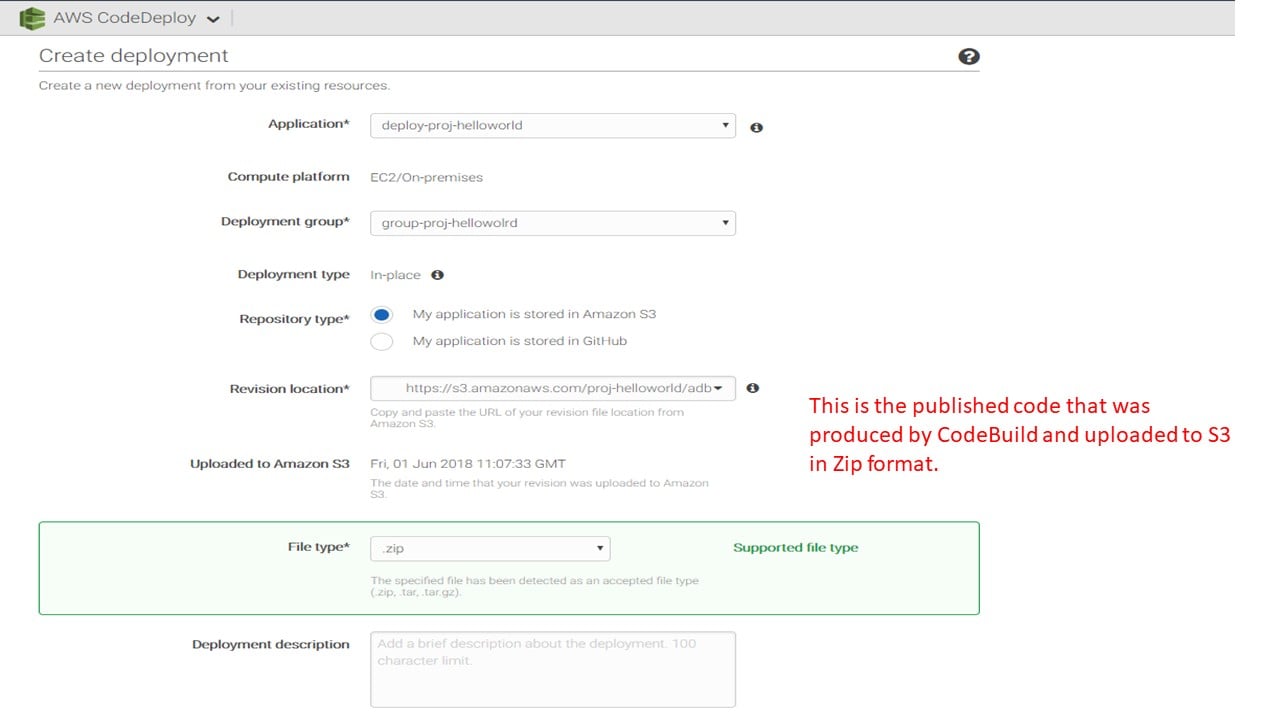The height and width of the screenshot is (720, 1280).
Task: Click the 'Supported file type' green text
Action: tap(795, 548)
